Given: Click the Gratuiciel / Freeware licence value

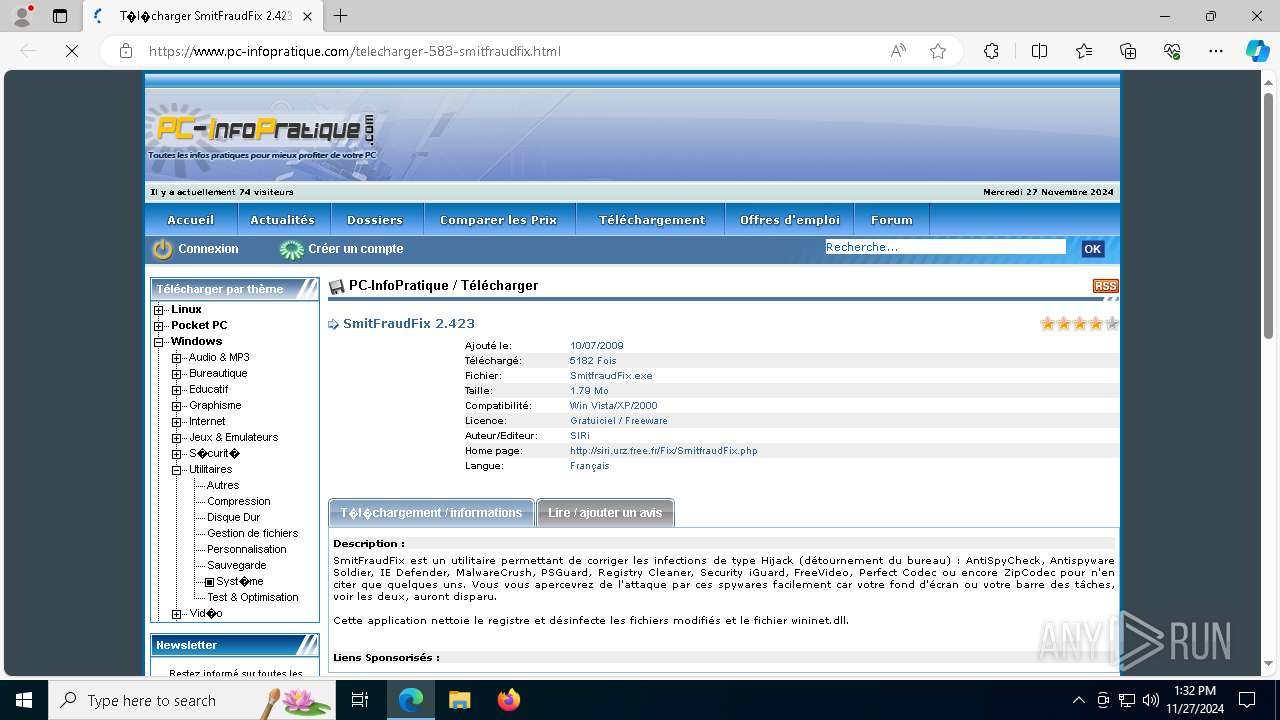Looking at the screenshot, I should click(x=619, y=421).
